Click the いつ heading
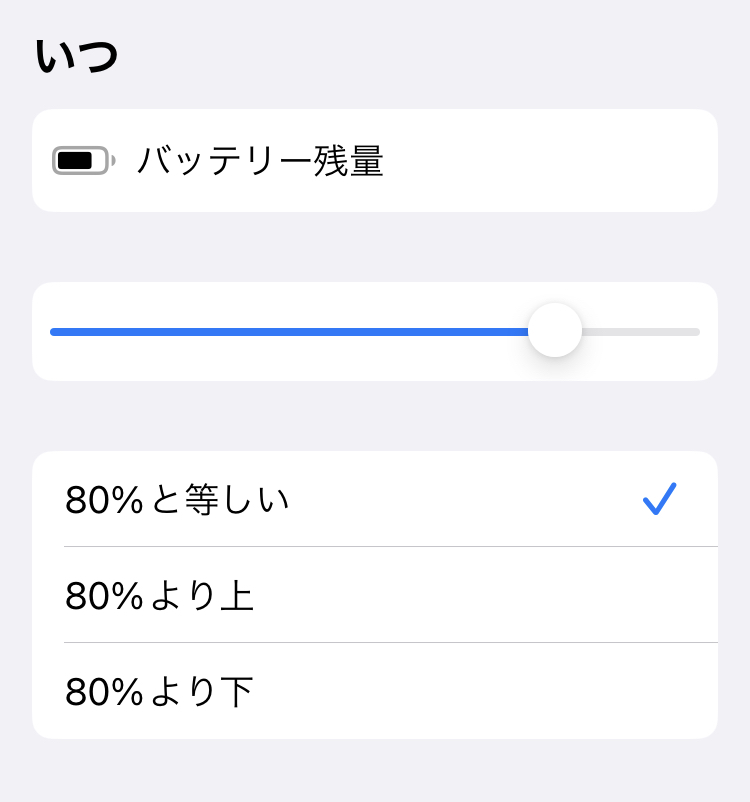The image size is (750, 802). [x=77, y=56]
